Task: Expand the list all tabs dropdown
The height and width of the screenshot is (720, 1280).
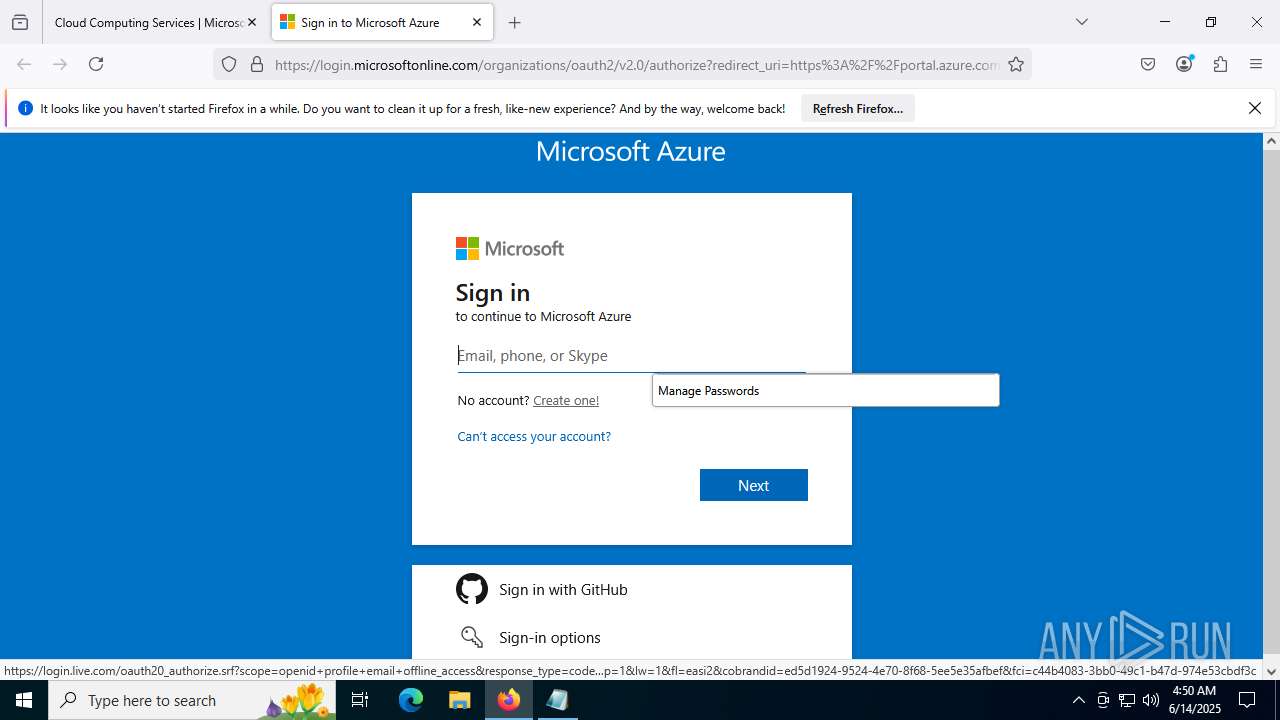Action: (x=1081, y=22)
